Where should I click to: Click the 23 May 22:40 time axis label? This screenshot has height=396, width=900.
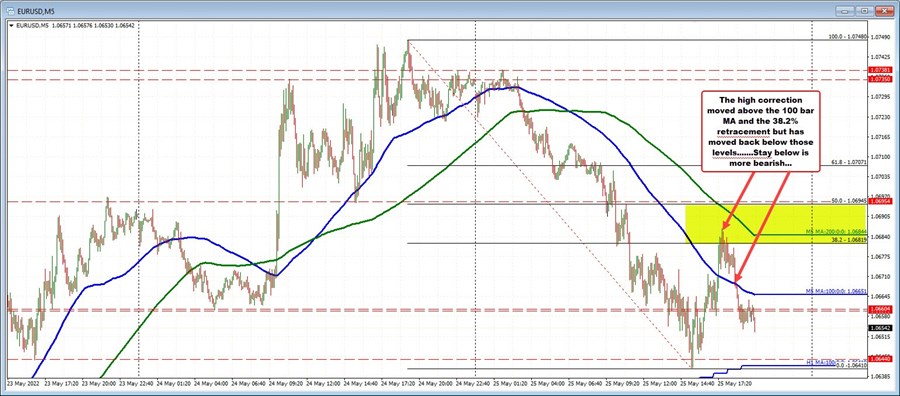[x=136, y=382]
